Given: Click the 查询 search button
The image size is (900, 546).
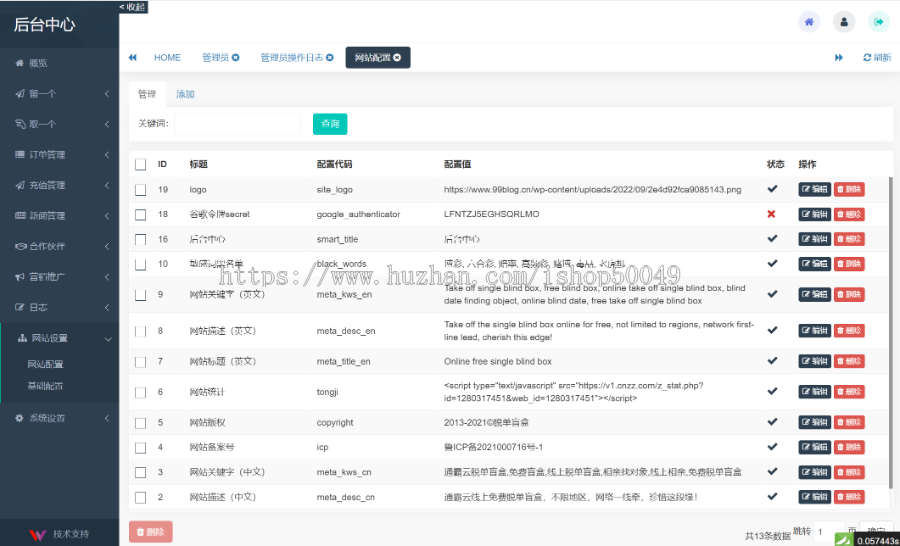Looking at the screenshot, I should [x=330, y=123].
